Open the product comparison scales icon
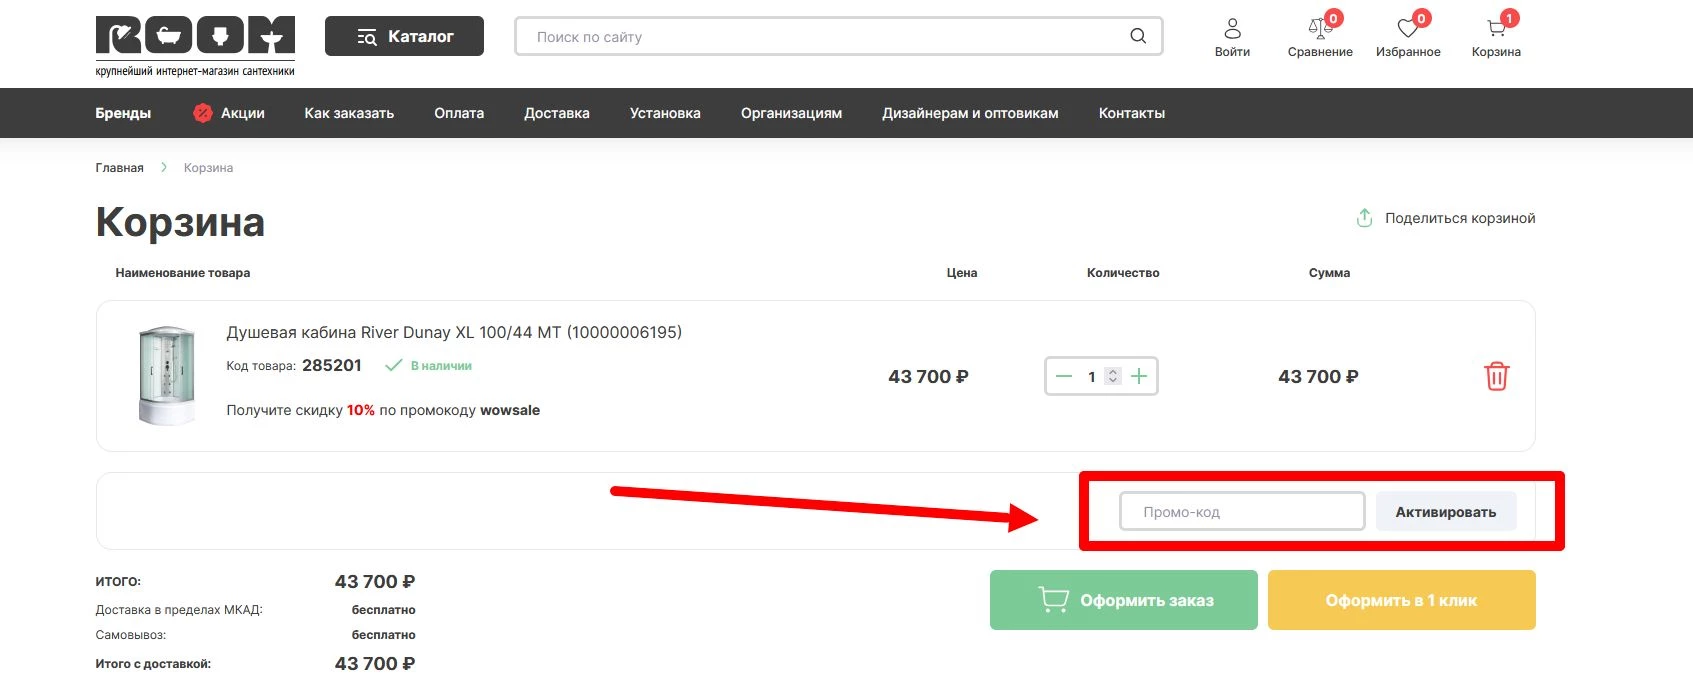 pyautogui.click(x=1319, y=29)
